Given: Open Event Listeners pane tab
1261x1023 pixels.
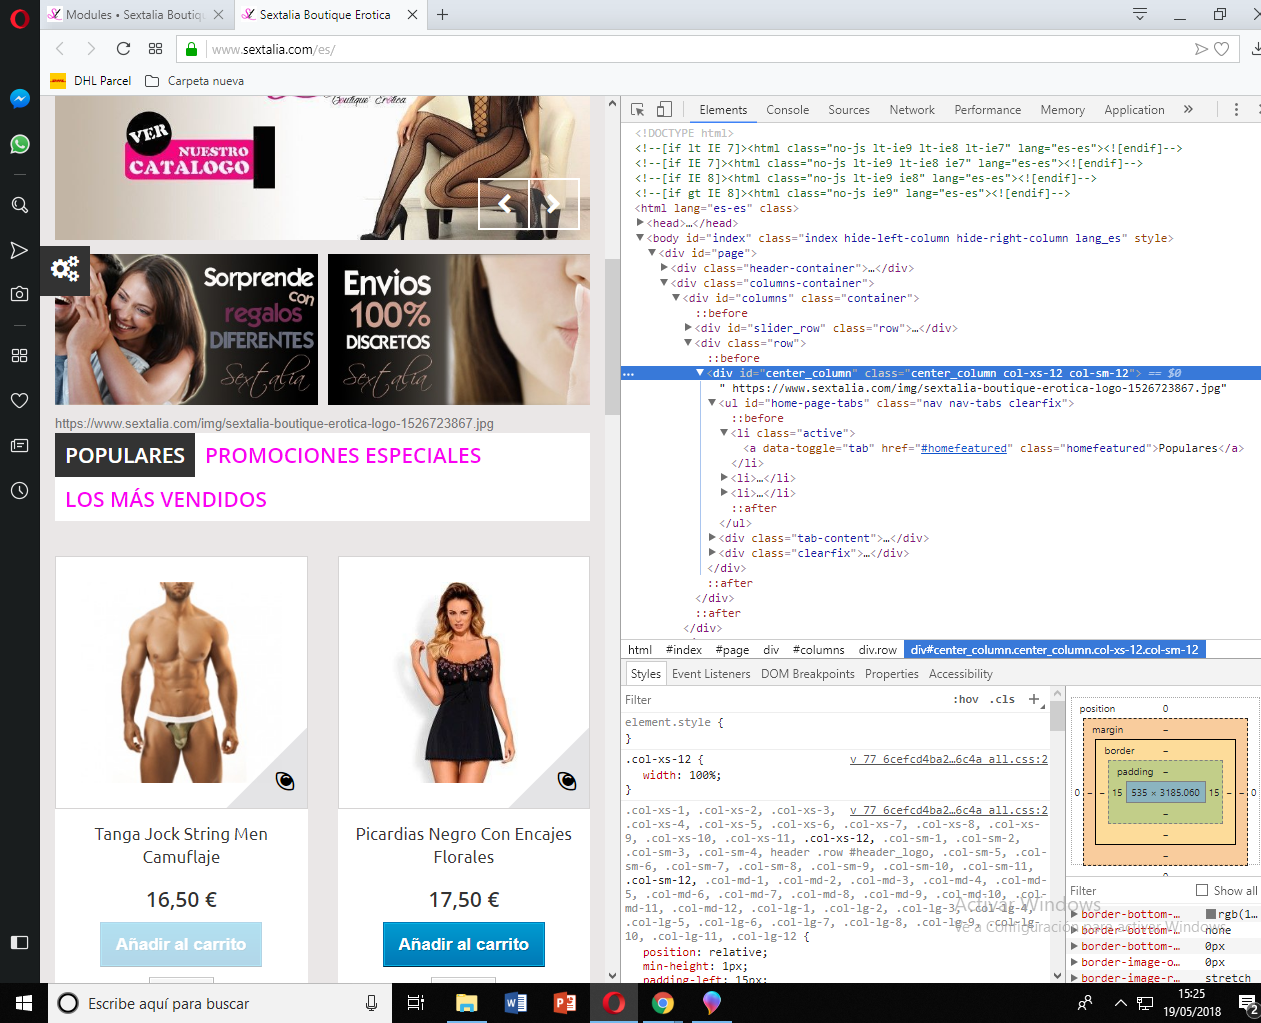Looking at the screenshot, I should click(711, 674).
